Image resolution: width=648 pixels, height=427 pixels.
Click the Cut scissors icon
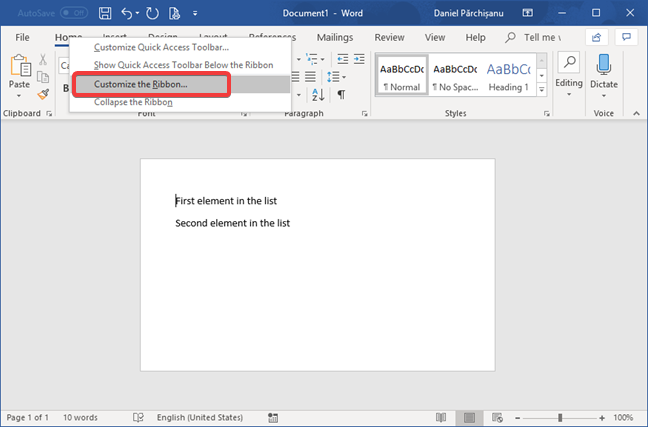click(43, 60)
